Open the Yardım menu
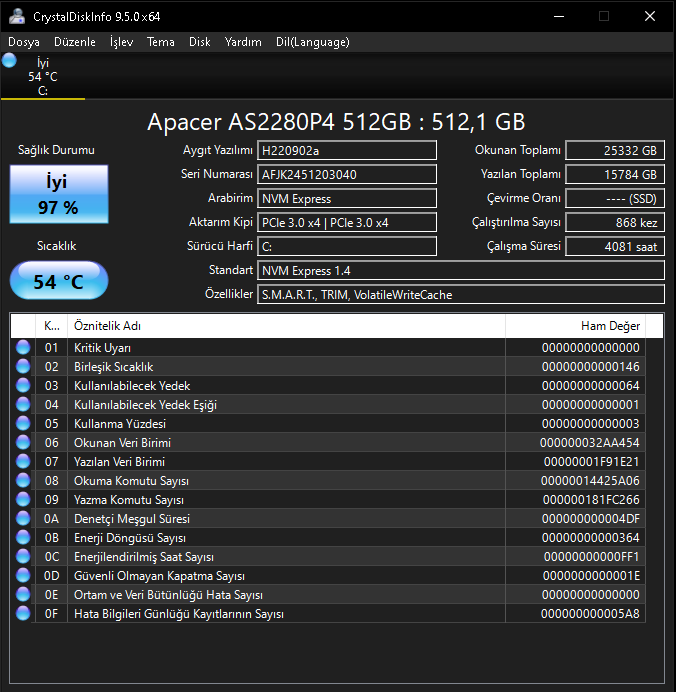The height and width of the screenshot is (692, 676). click(243, 42)
